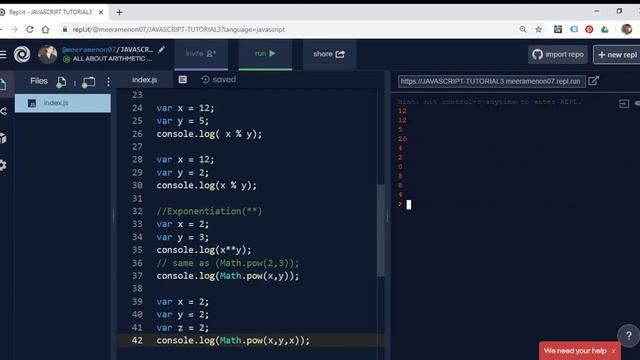Open the Files sidebar icon
The image size is (640, 360).
click(3, 84)
